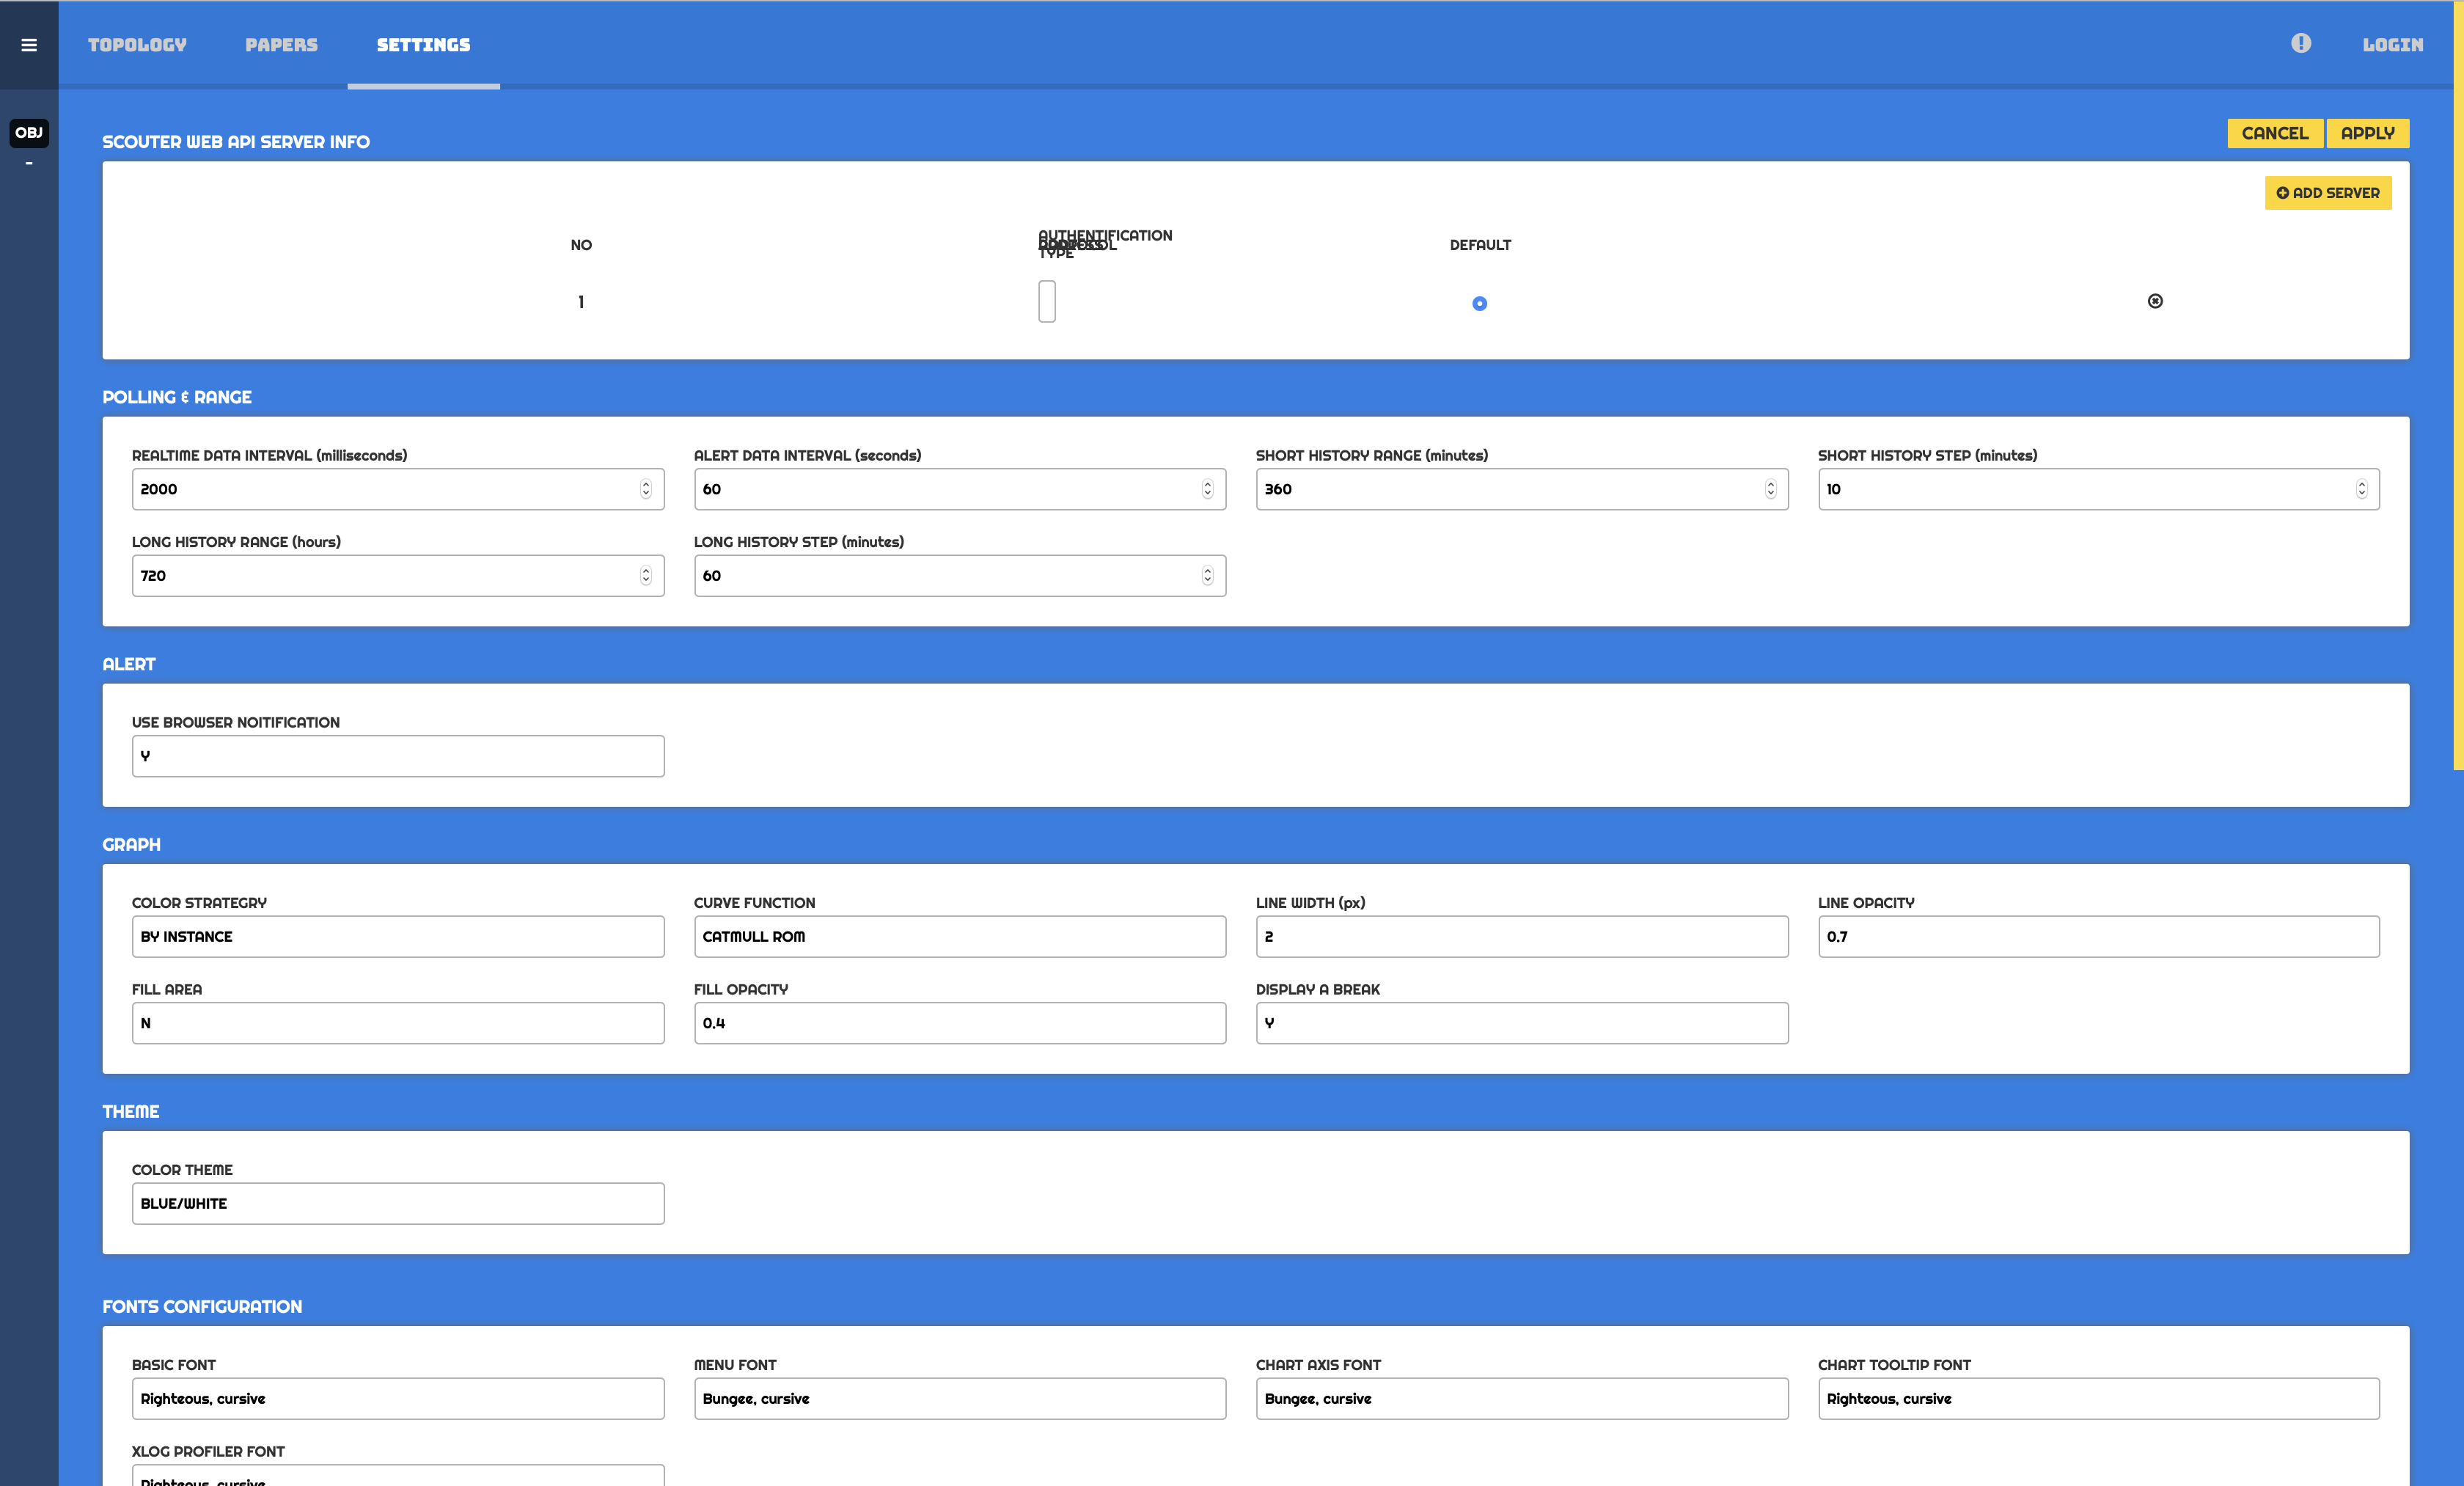Click the Apply button
2464x1486 pixels.
coord(2368,133)
